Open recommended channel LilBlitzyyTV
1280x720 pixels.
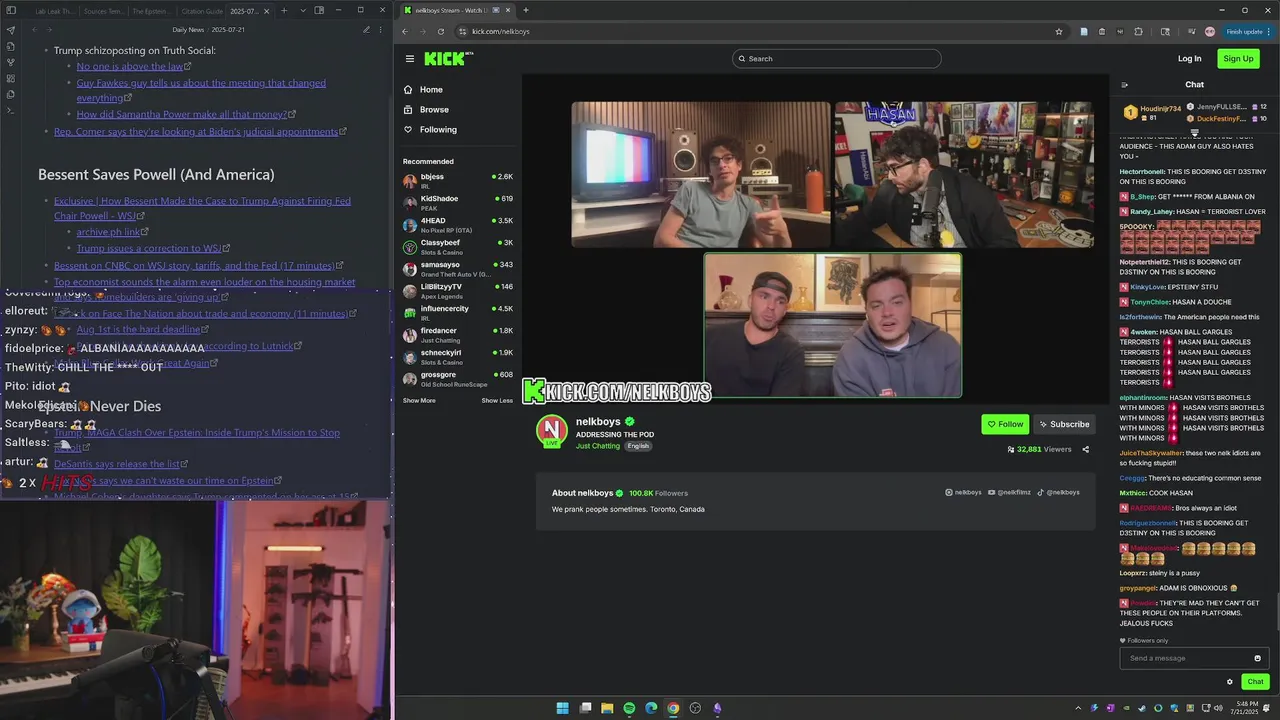click(x=458, y=290)
